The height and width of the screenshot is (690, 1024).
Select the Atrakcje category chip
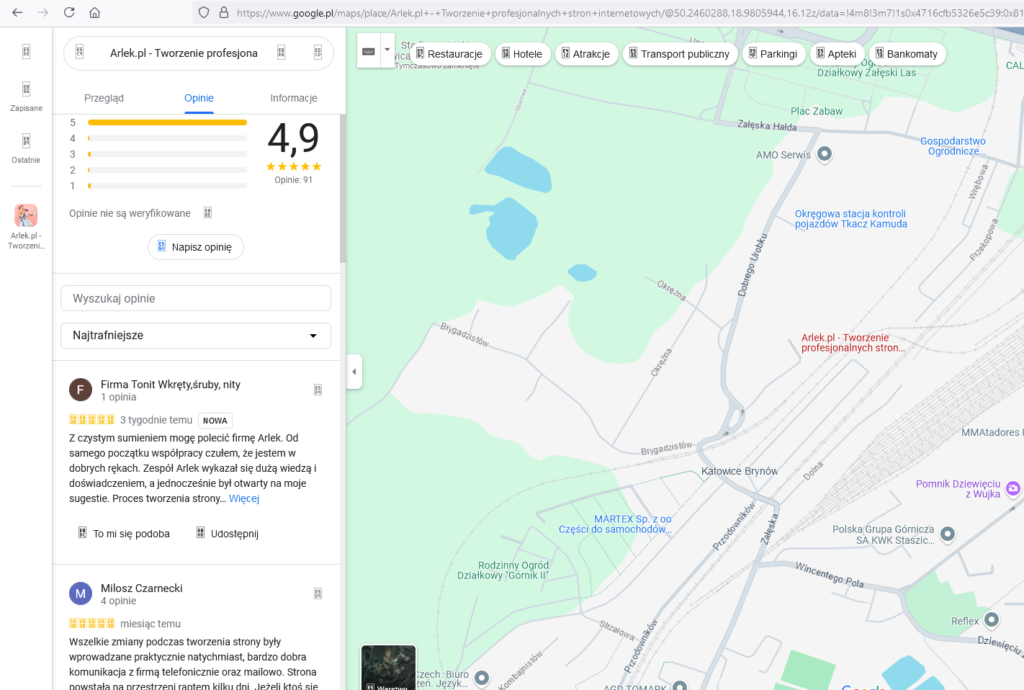coord(586,54)
